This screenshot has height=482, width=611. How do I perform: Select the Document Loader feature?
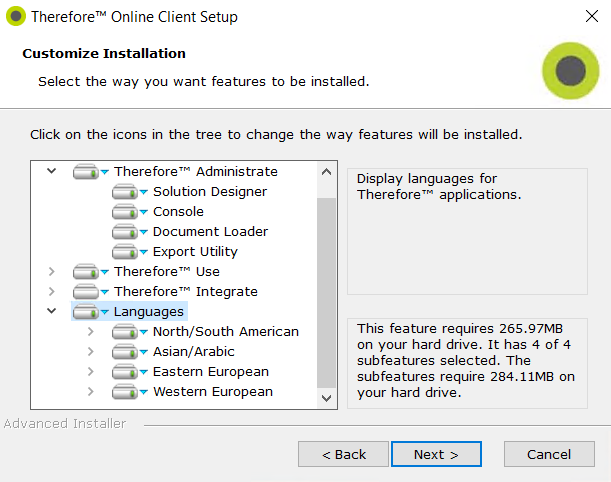coord(210,231)
